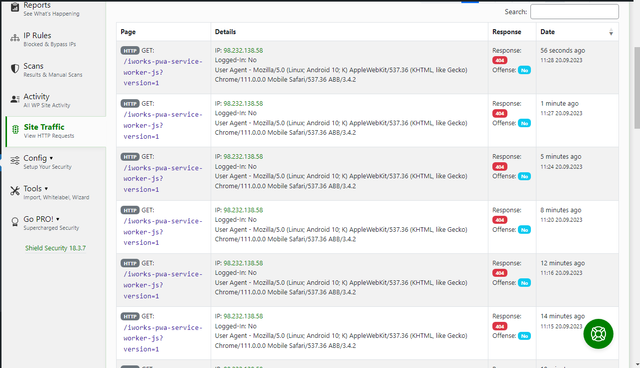Expand the Tools menu arrow
The image size is (640, 368).
tap(46, 188)
